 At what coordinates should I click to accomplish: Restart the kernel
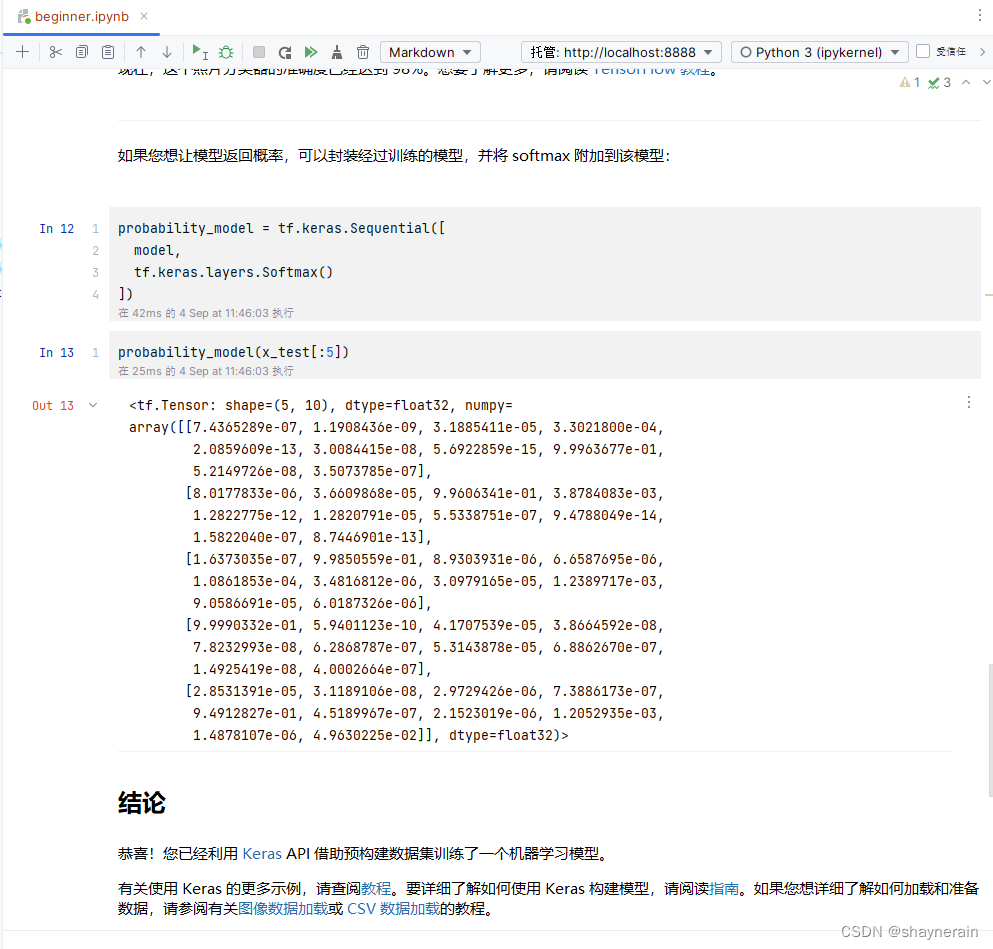coord(283,52)
